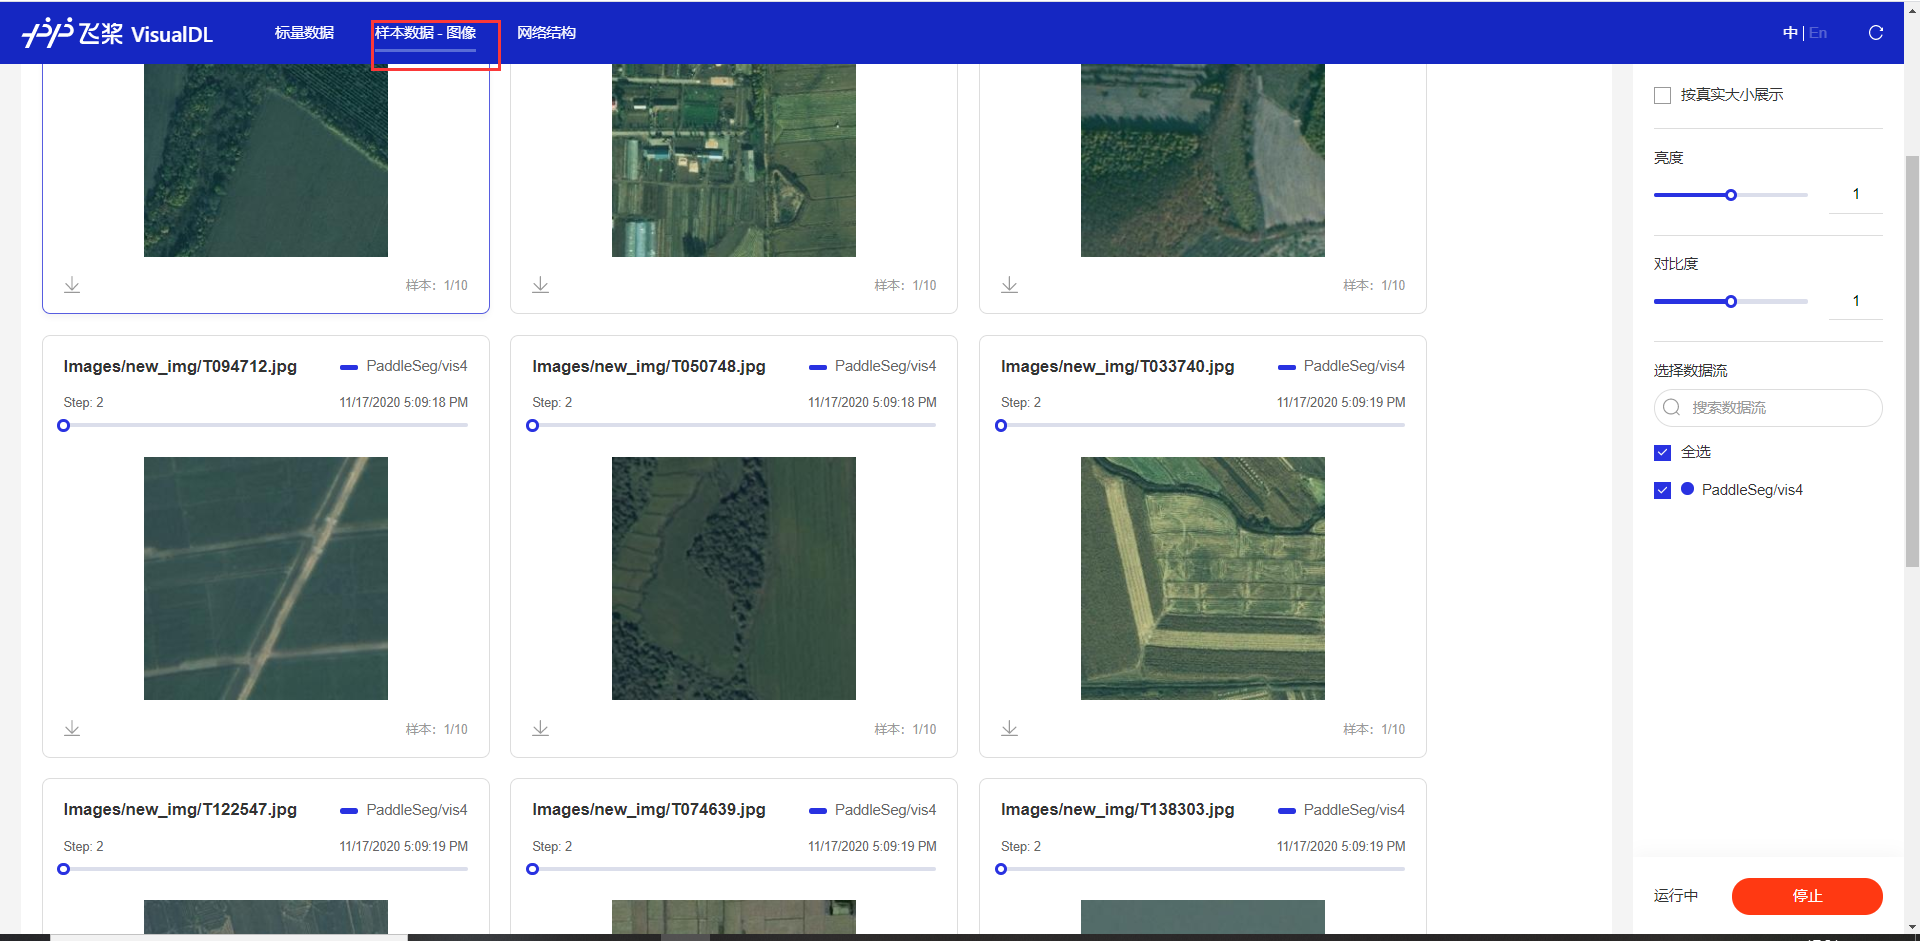Download the T050748.jpg image
Viewport: 1920px width, 941px height.
(x=541, y=728)
